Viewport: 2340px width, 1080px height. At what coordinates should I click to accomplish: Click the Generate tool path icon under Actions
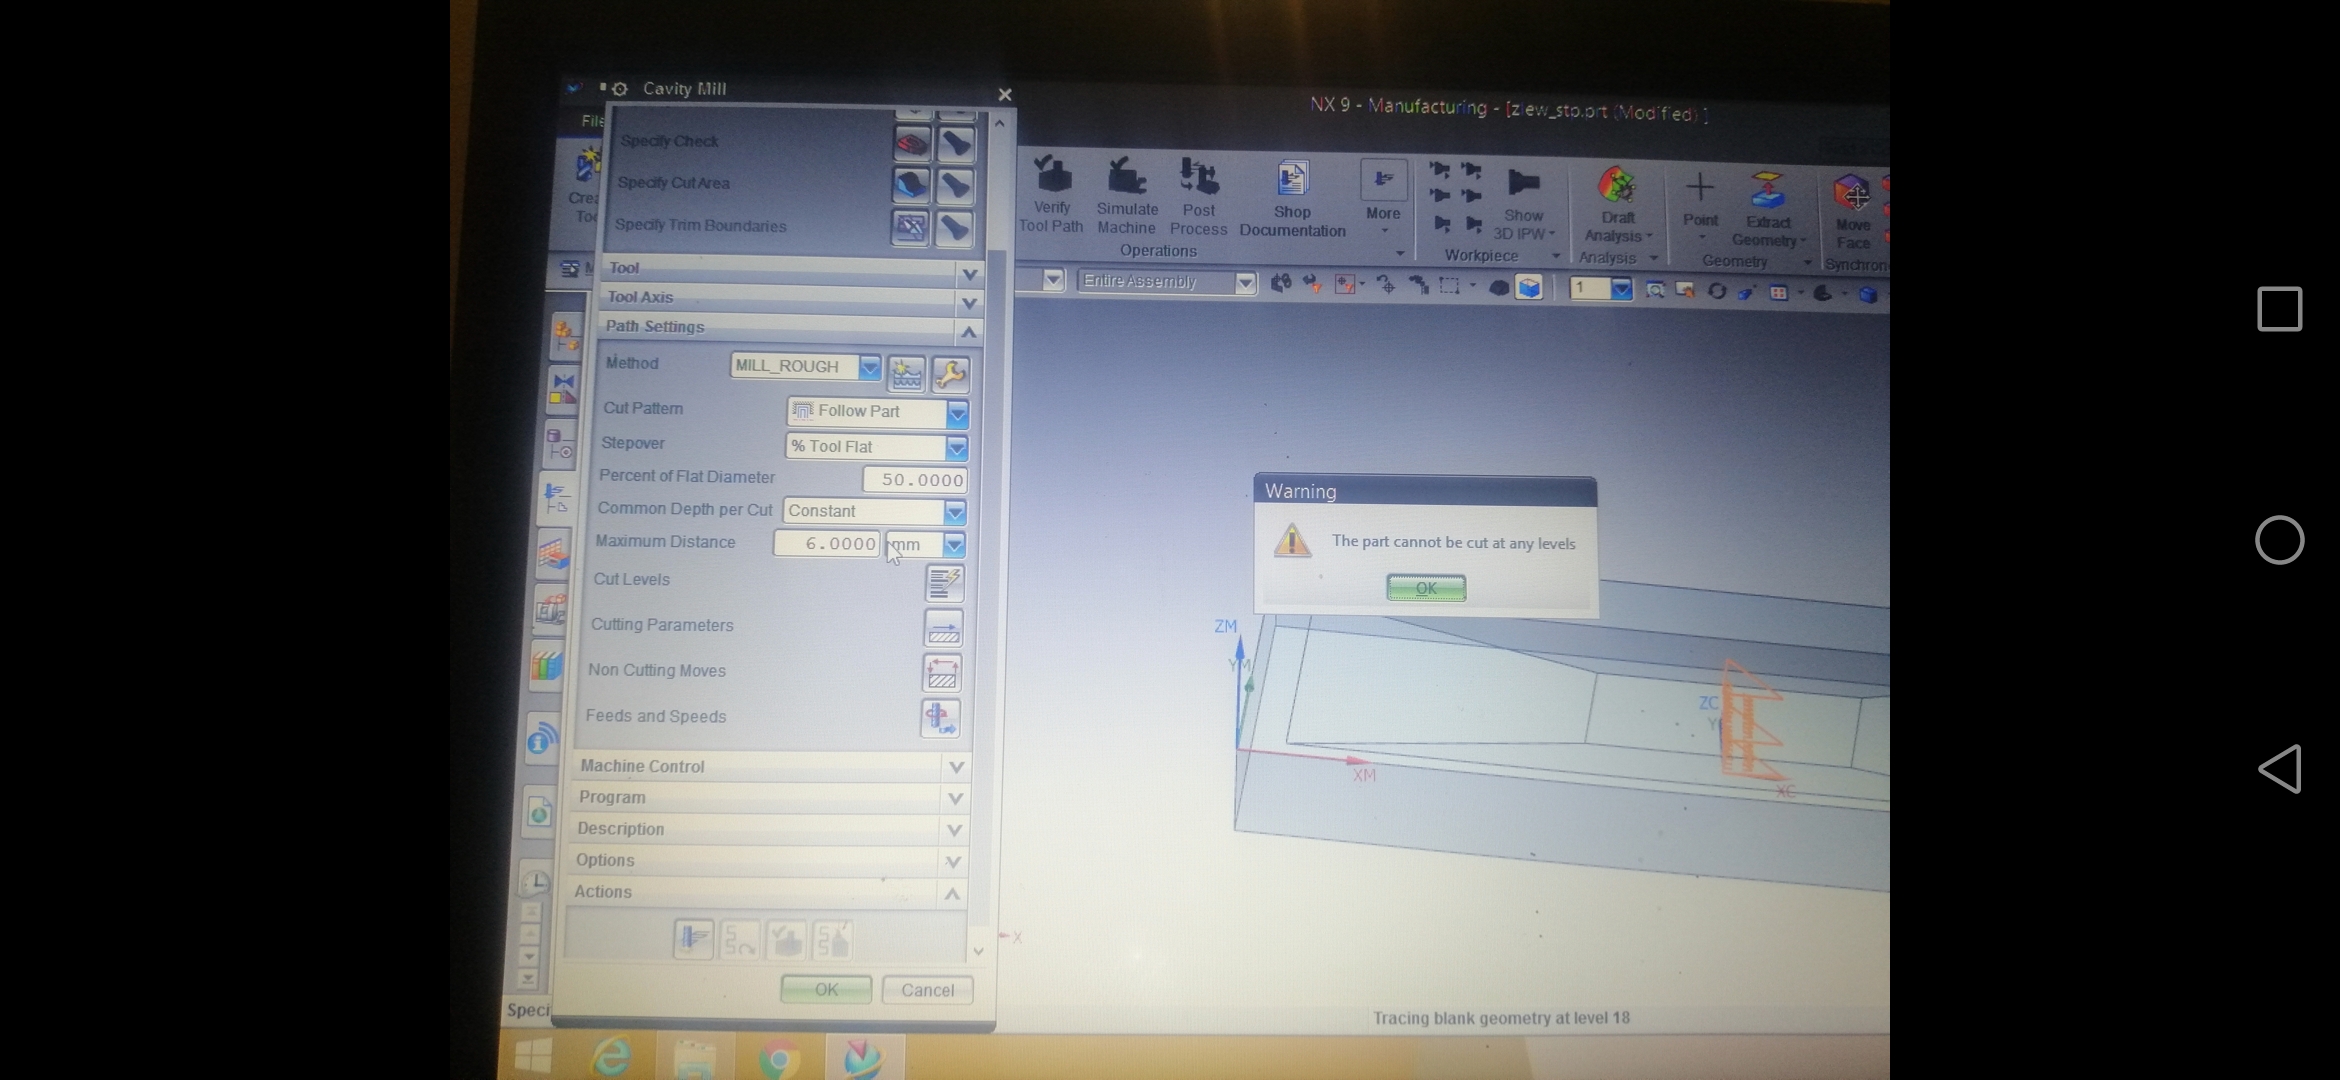point(693,940)
